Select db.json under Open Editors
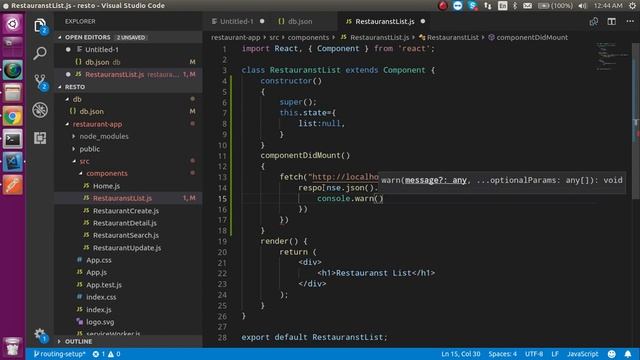The height and width of the screenshot is (360, 640). (x=129, y=62)
